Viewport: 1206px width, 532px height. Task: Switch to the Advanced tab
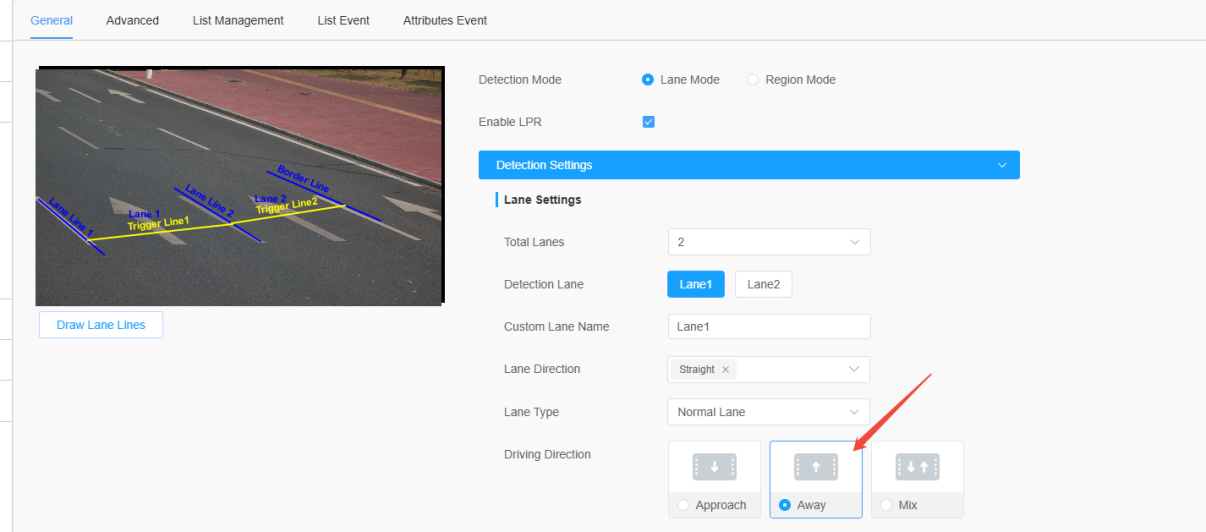point(132,20)
